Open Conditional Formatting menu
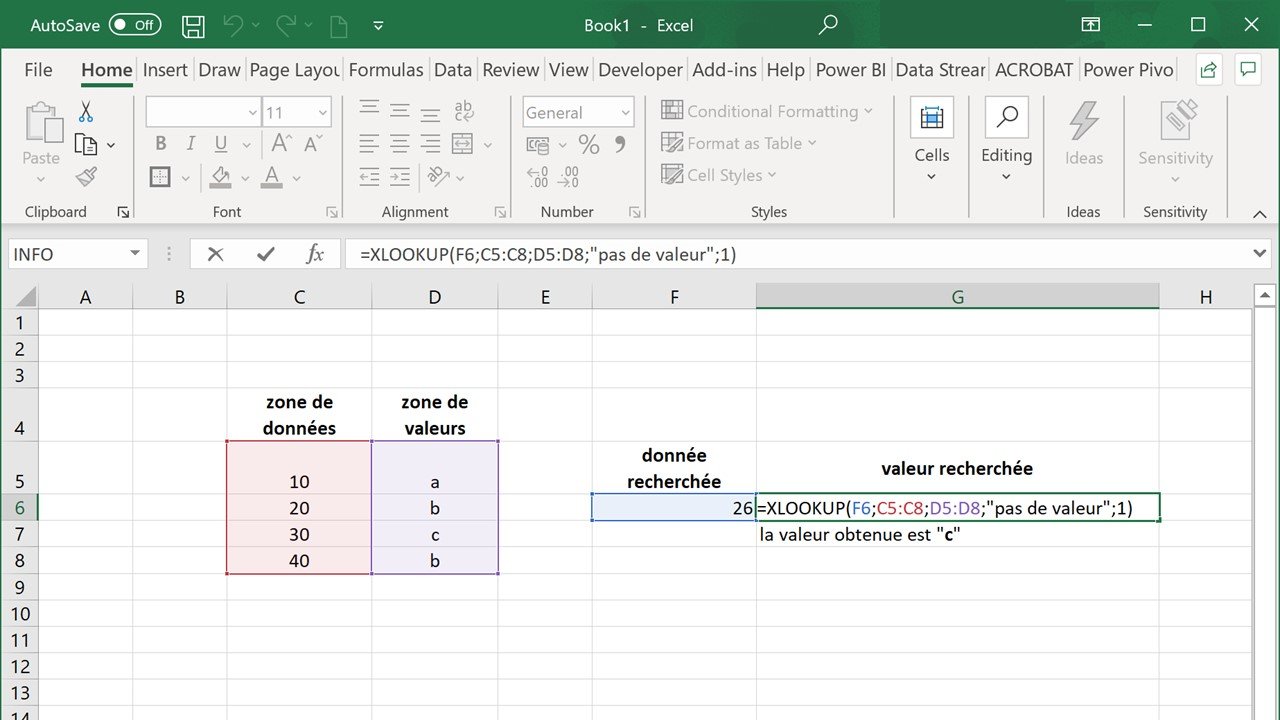Image resolution: width=1280 pixels, height=720 pixels. click(x=767, y=111)
